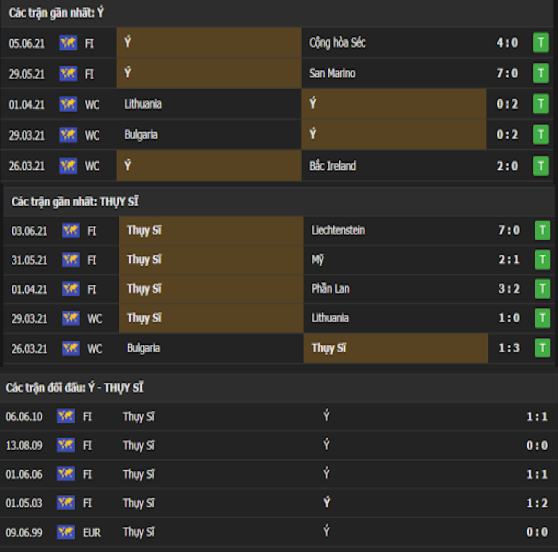Click the 7:0 score for Ý vs San Marino
The image size is (558, 552).
507,73
